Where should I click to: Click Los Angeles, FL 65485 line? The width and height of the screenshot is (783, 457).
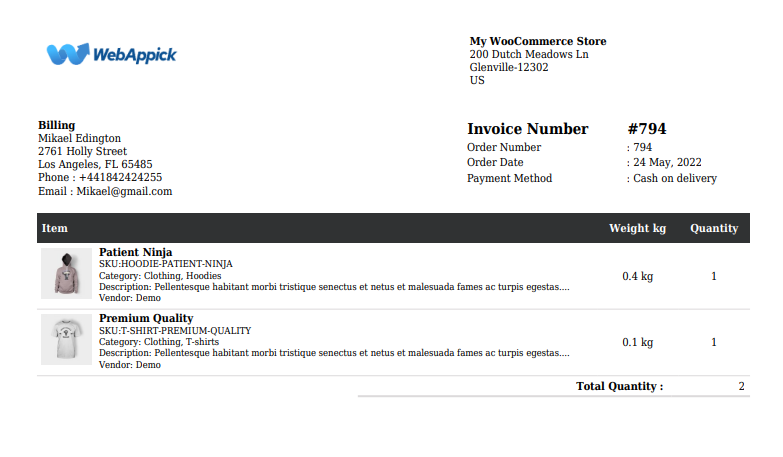coord(95,164)
